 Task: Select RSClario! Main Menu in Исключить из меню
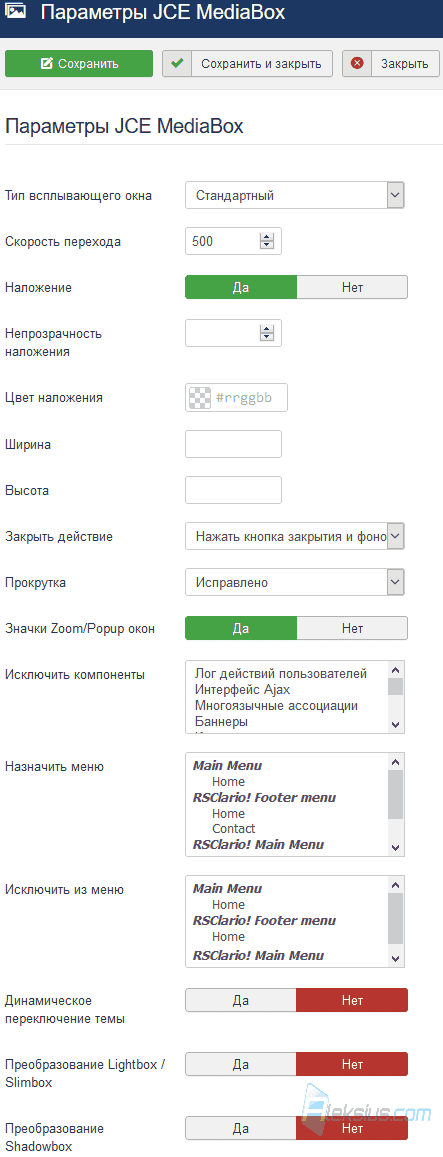[258, 956]
